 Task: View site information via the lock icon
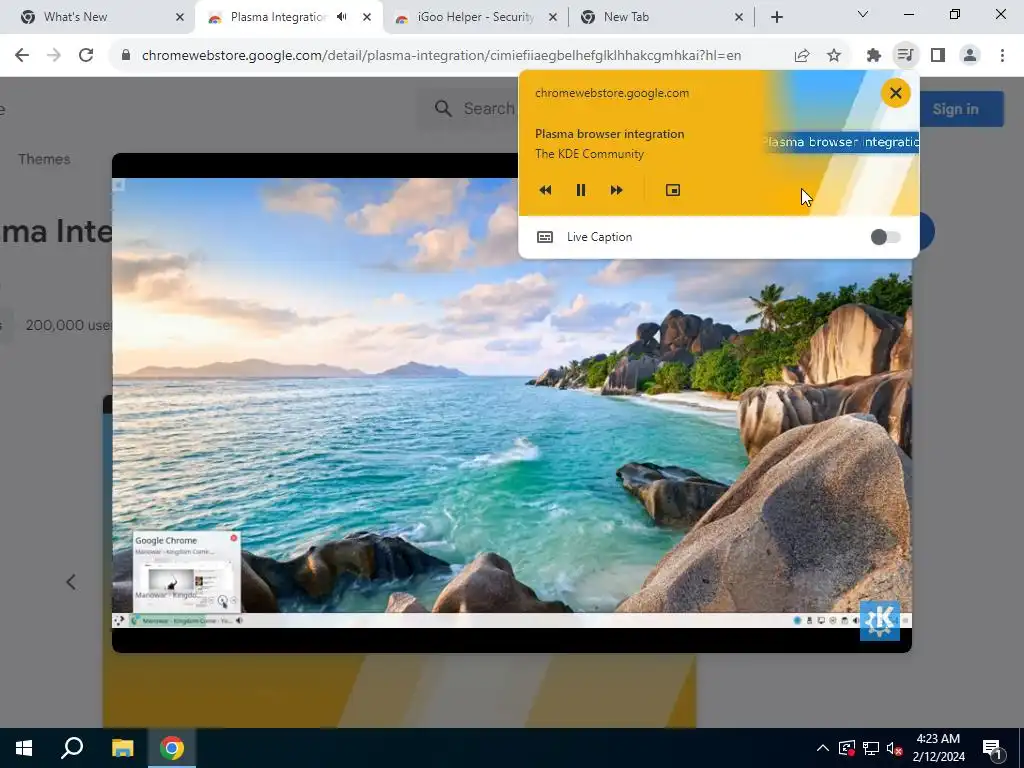click(126, 56)
